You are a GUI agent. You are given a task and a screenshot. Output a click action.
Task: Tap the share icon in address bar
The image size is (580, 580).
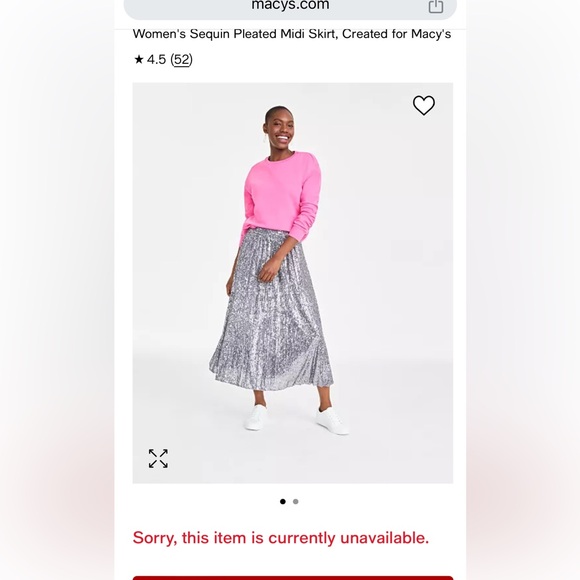[436, 6]
